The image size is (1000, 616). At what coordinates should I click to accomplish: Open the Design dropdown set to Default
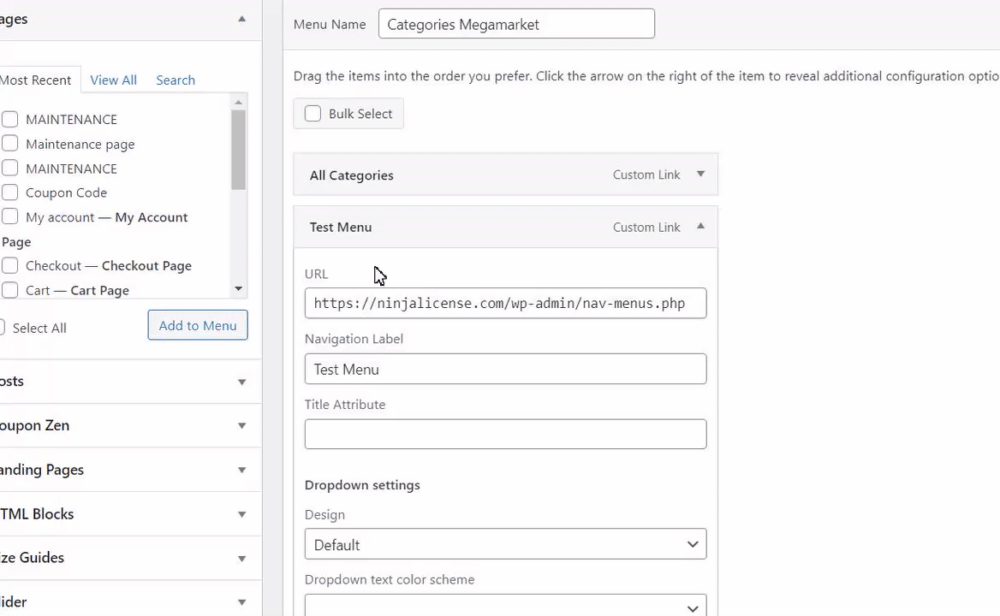click(505, 545)
